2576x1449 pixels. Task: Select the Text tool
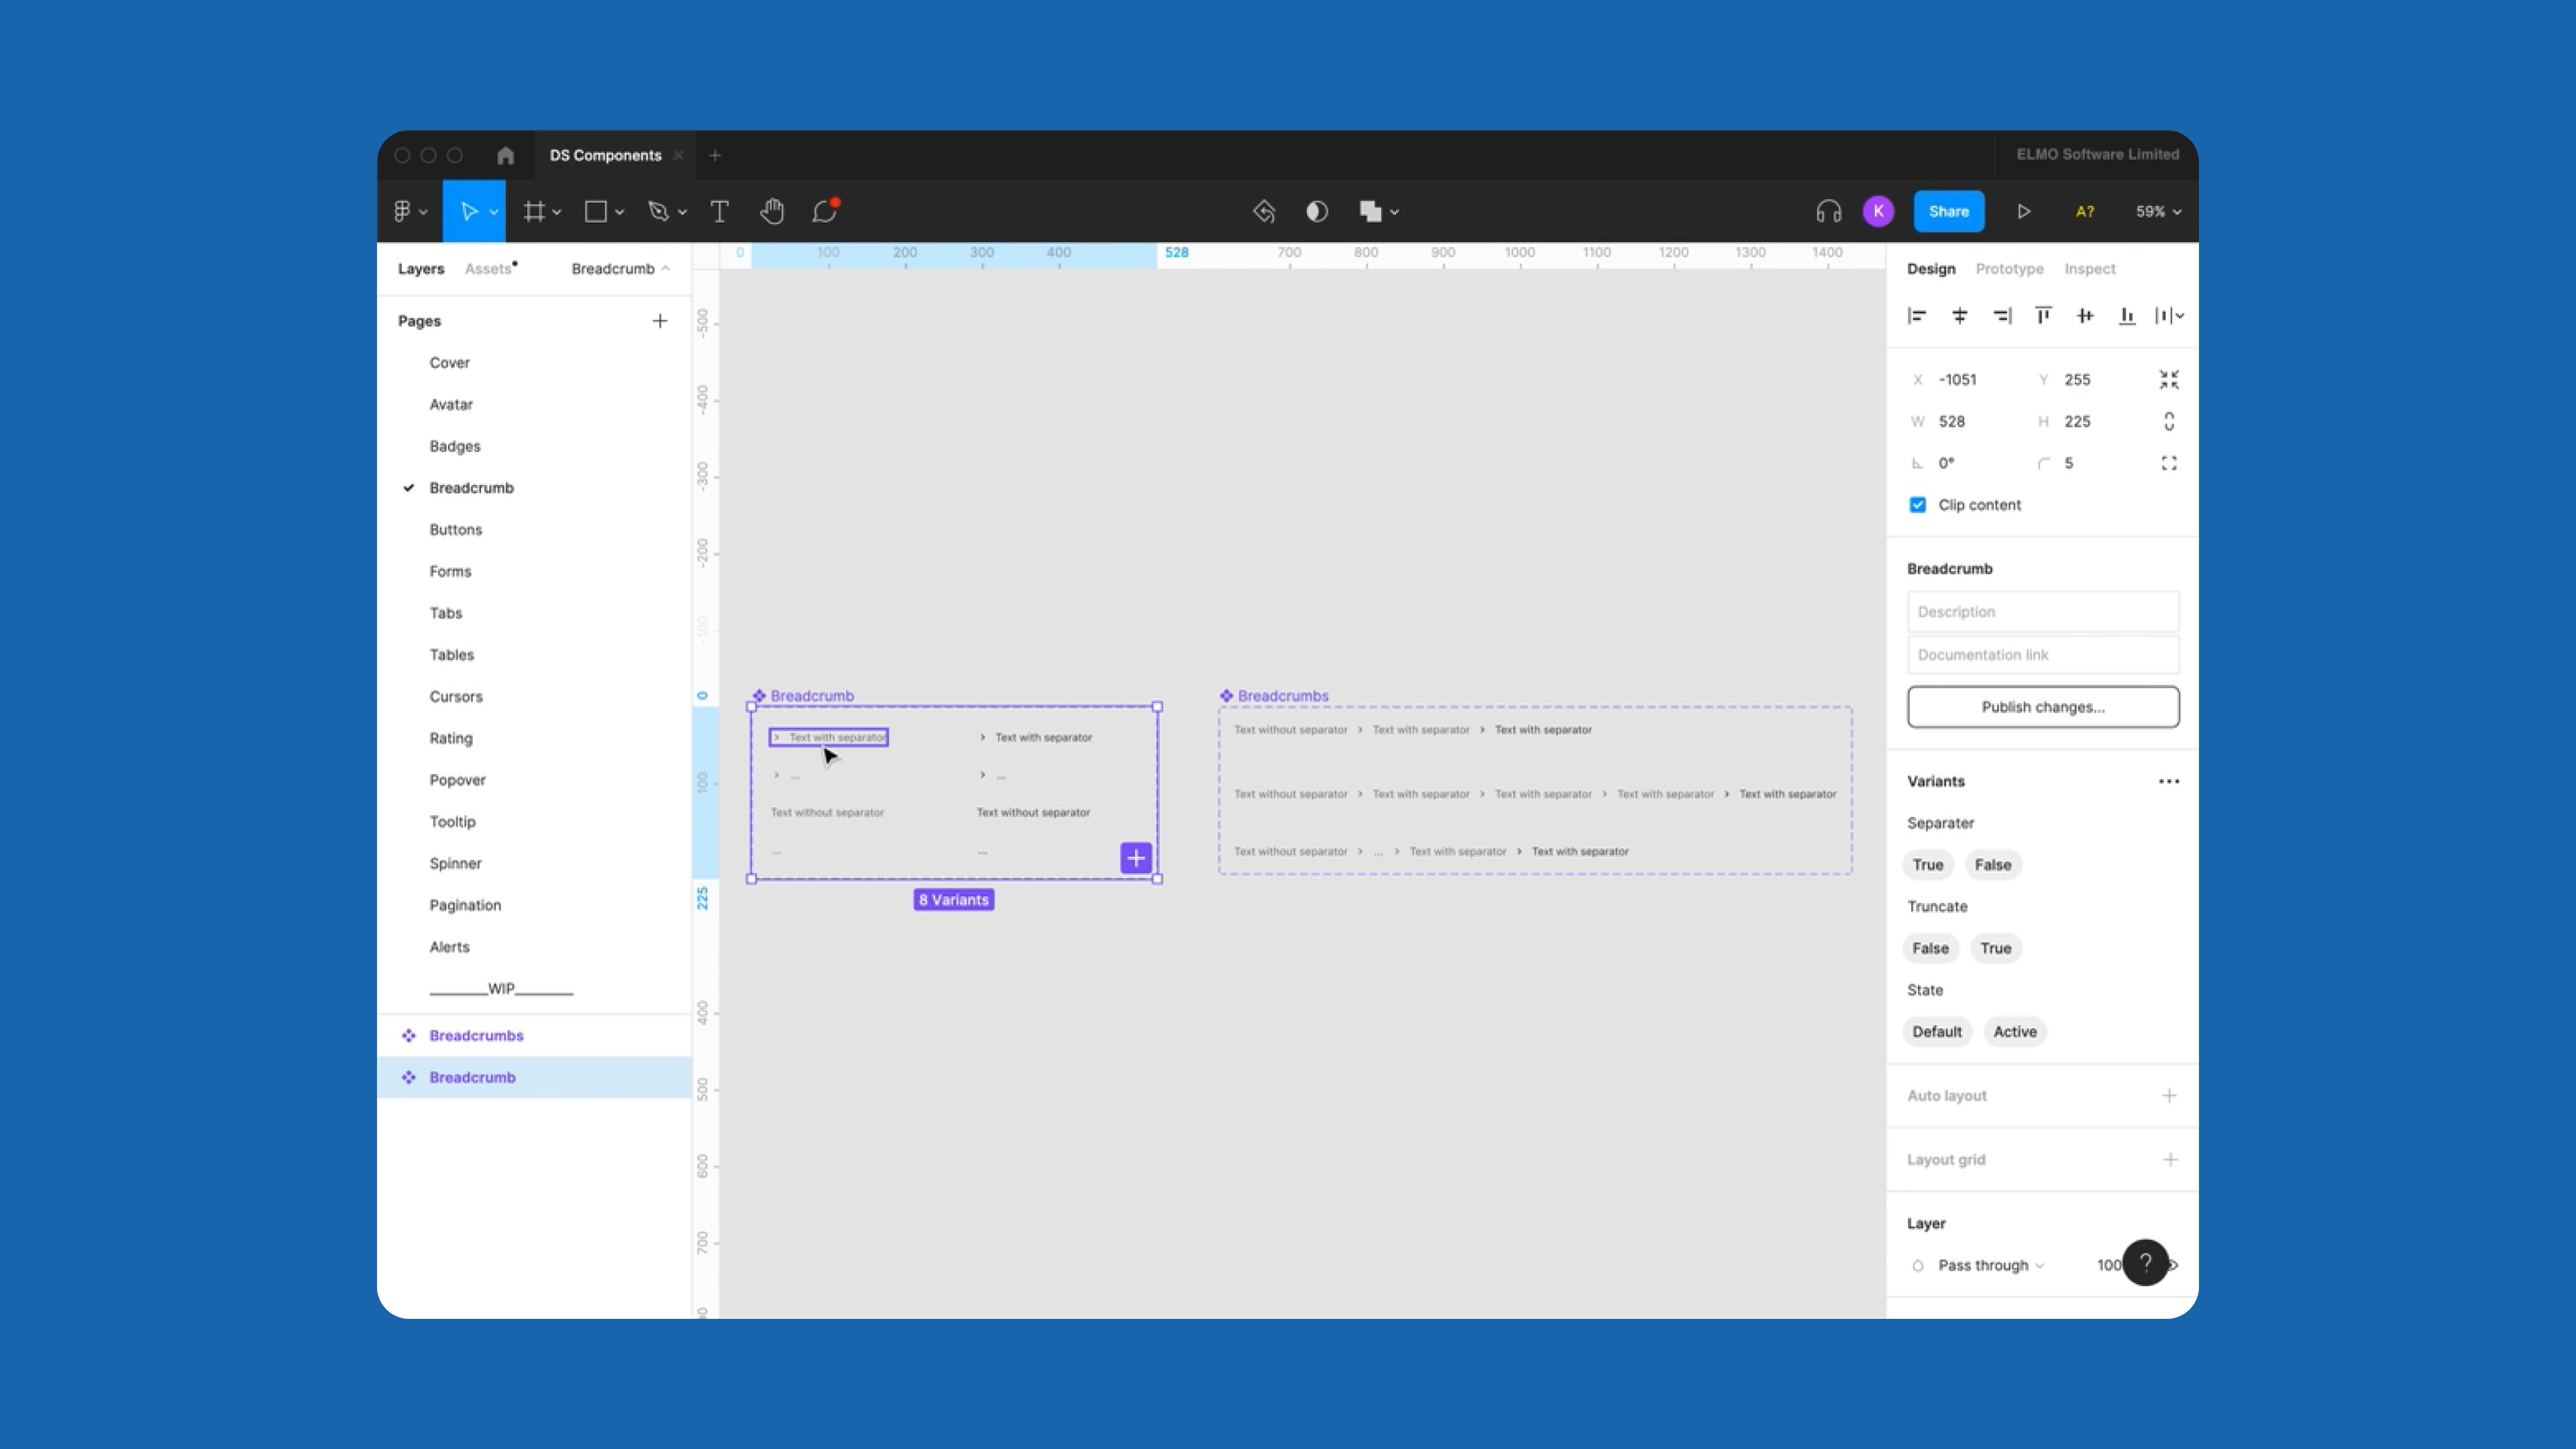[719, 211]
